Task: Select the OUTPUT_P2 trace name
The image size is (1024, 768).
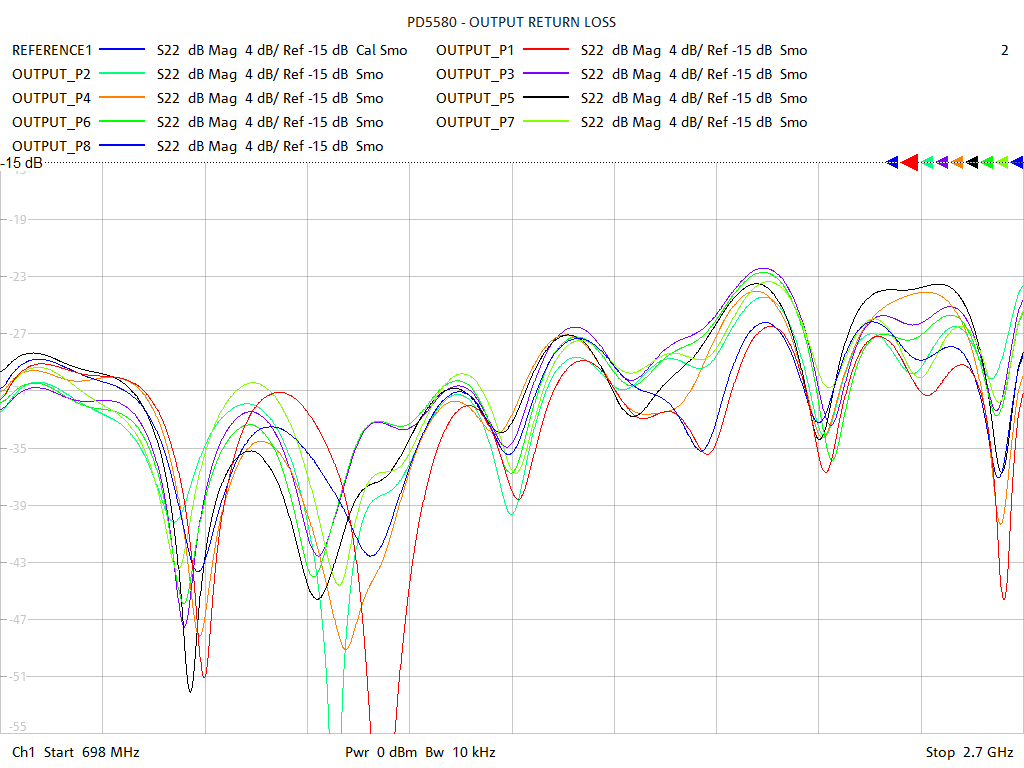Action: coord(52,74)
